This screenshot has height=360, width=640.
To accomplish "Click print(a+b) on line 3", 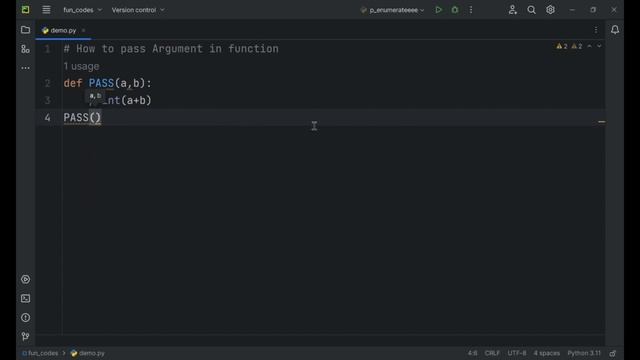I will point(120,100).
